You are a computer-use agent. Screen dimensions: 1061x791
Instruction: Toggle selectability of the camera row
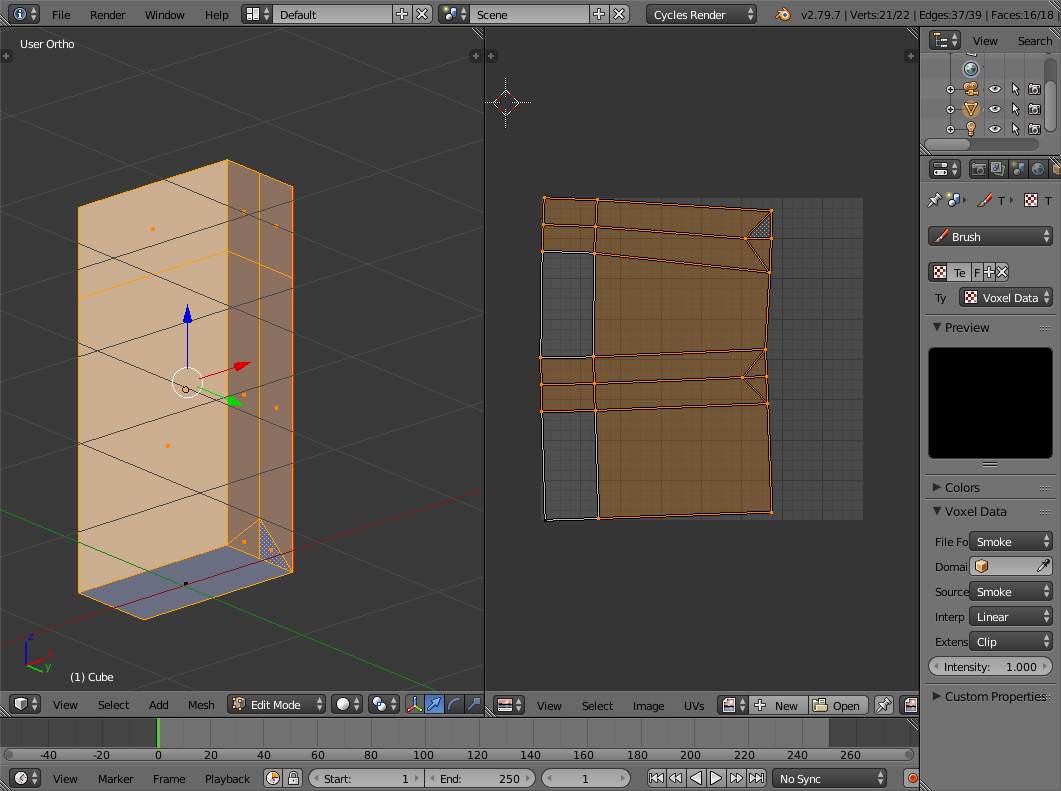(1015, 89)
